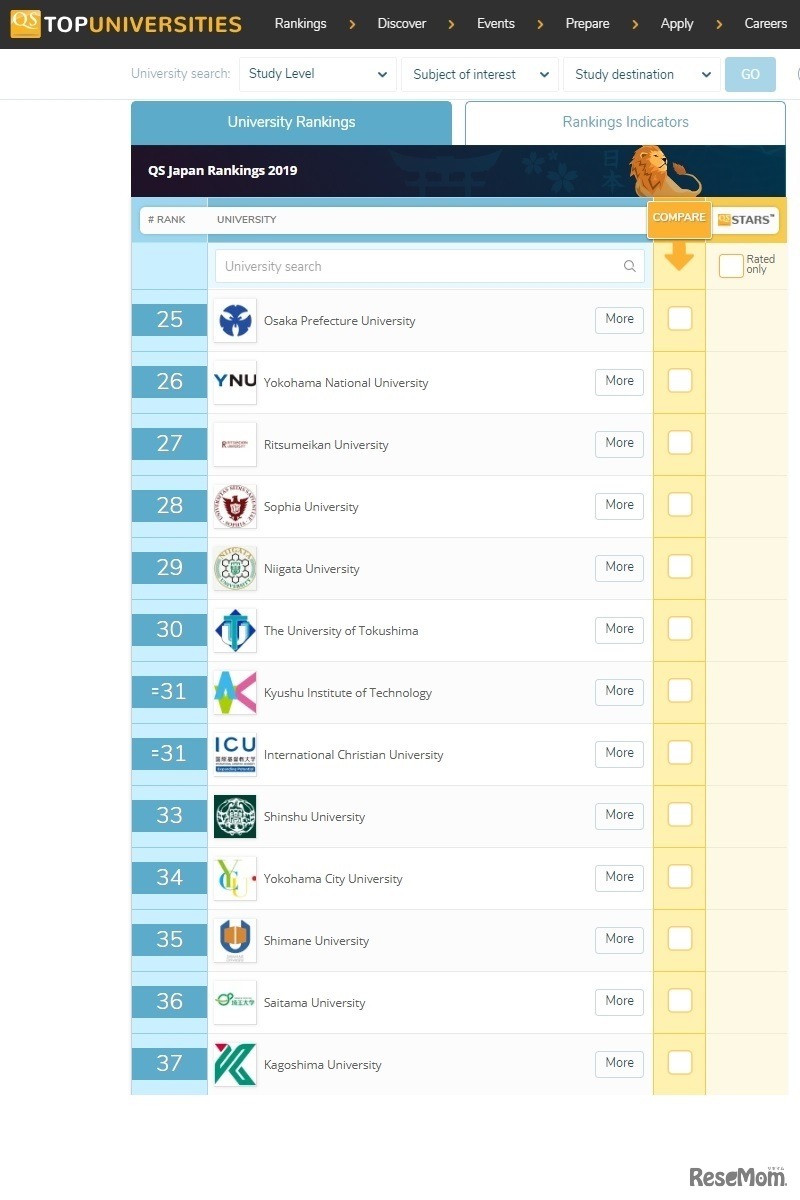The image size is (800, 1200).
Task: Click the GO search button
Action: 750,74
